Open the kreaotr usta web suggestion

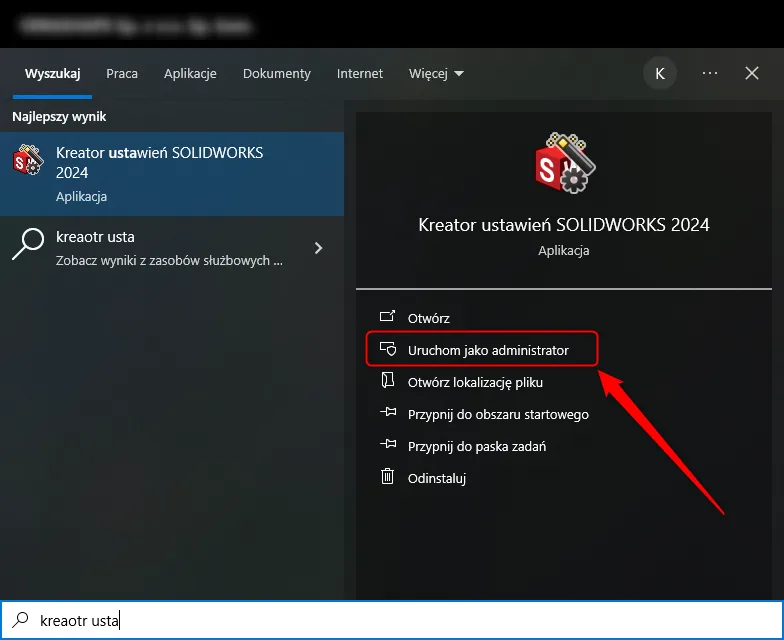click(172, 248)
